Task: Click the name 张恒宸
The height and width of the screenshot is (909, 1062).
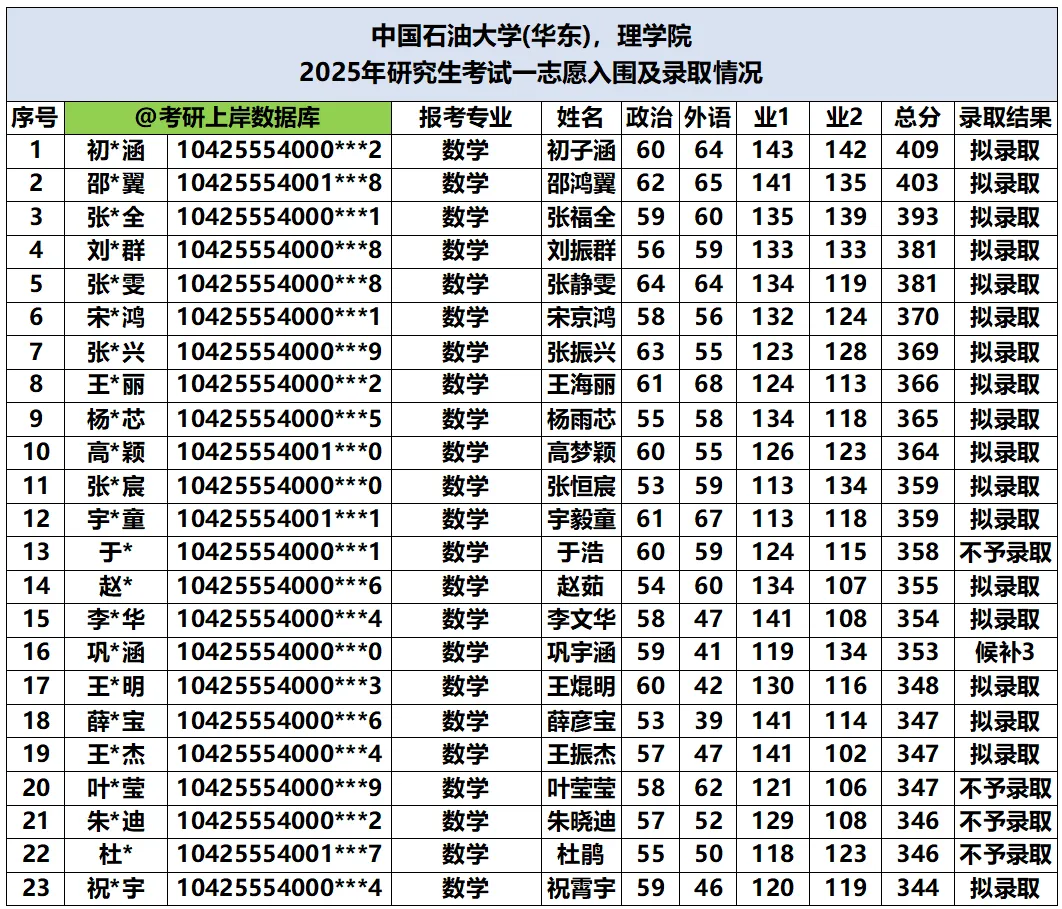Action: 581,486
